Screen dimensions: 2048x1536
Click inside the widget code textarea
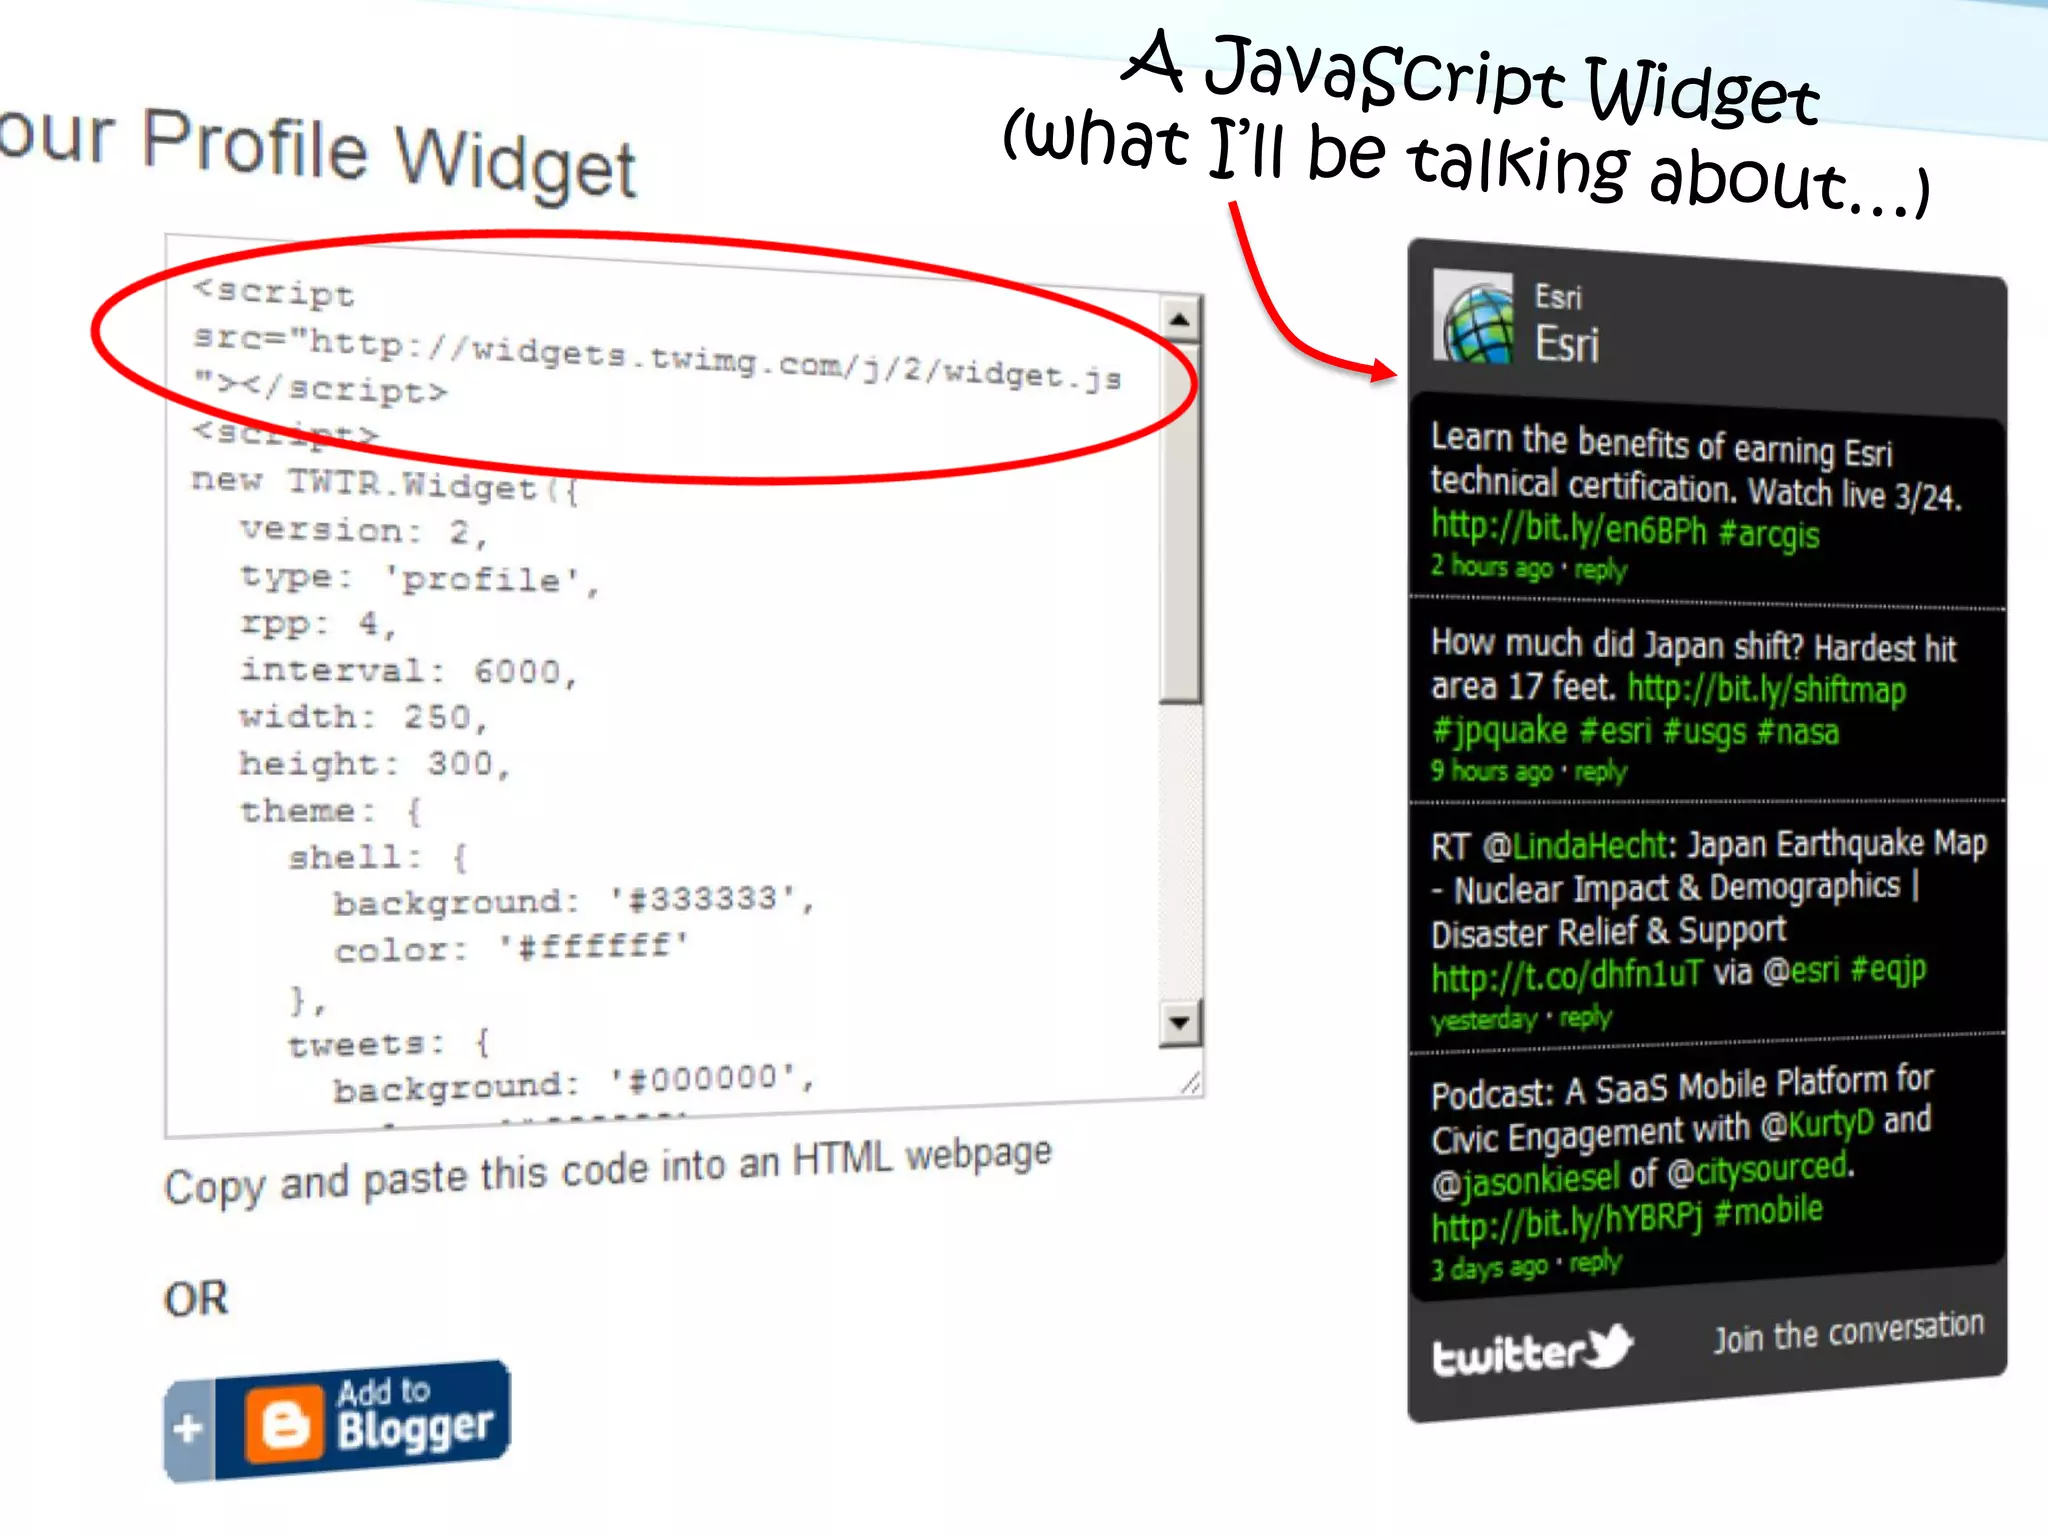[x=684, y=684]
